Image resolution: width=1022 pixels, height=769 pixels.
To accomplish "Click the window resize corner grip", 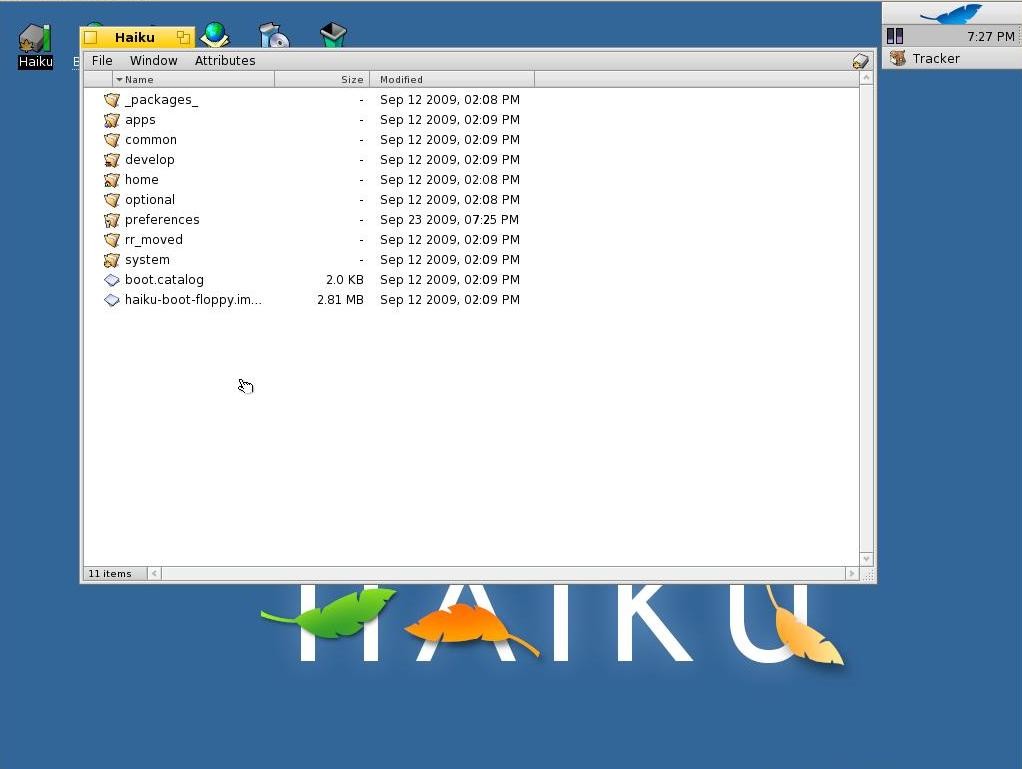I will coord(868,575).
